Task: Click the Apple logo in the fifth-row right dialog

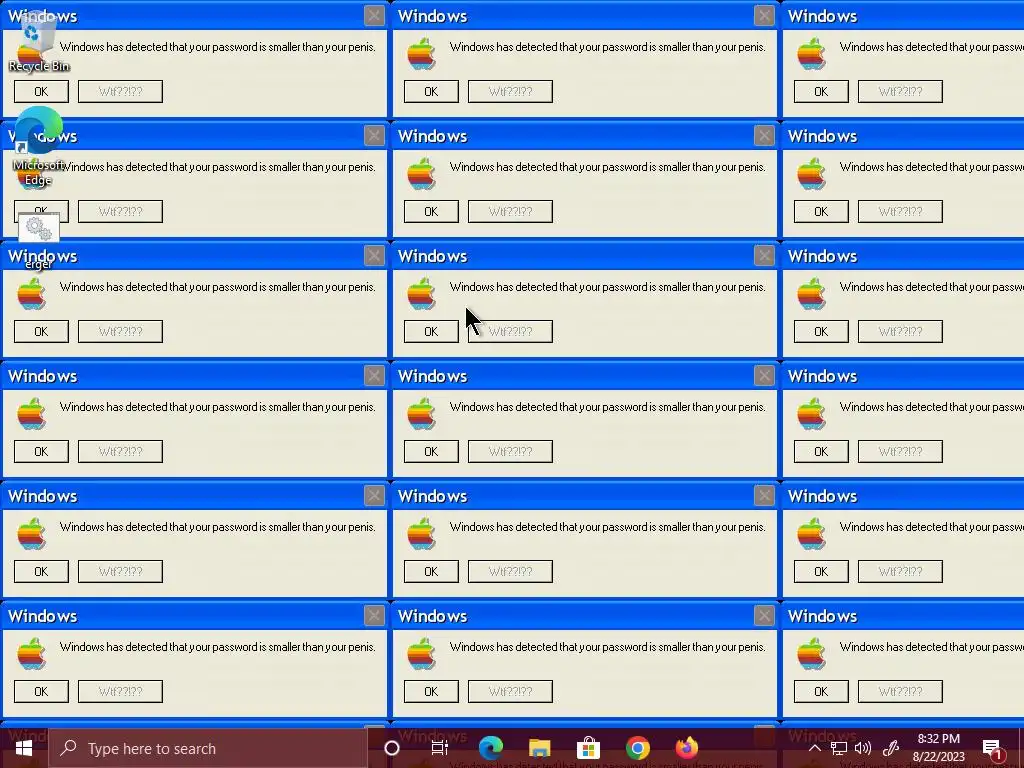Action: (x=811, y=534)
